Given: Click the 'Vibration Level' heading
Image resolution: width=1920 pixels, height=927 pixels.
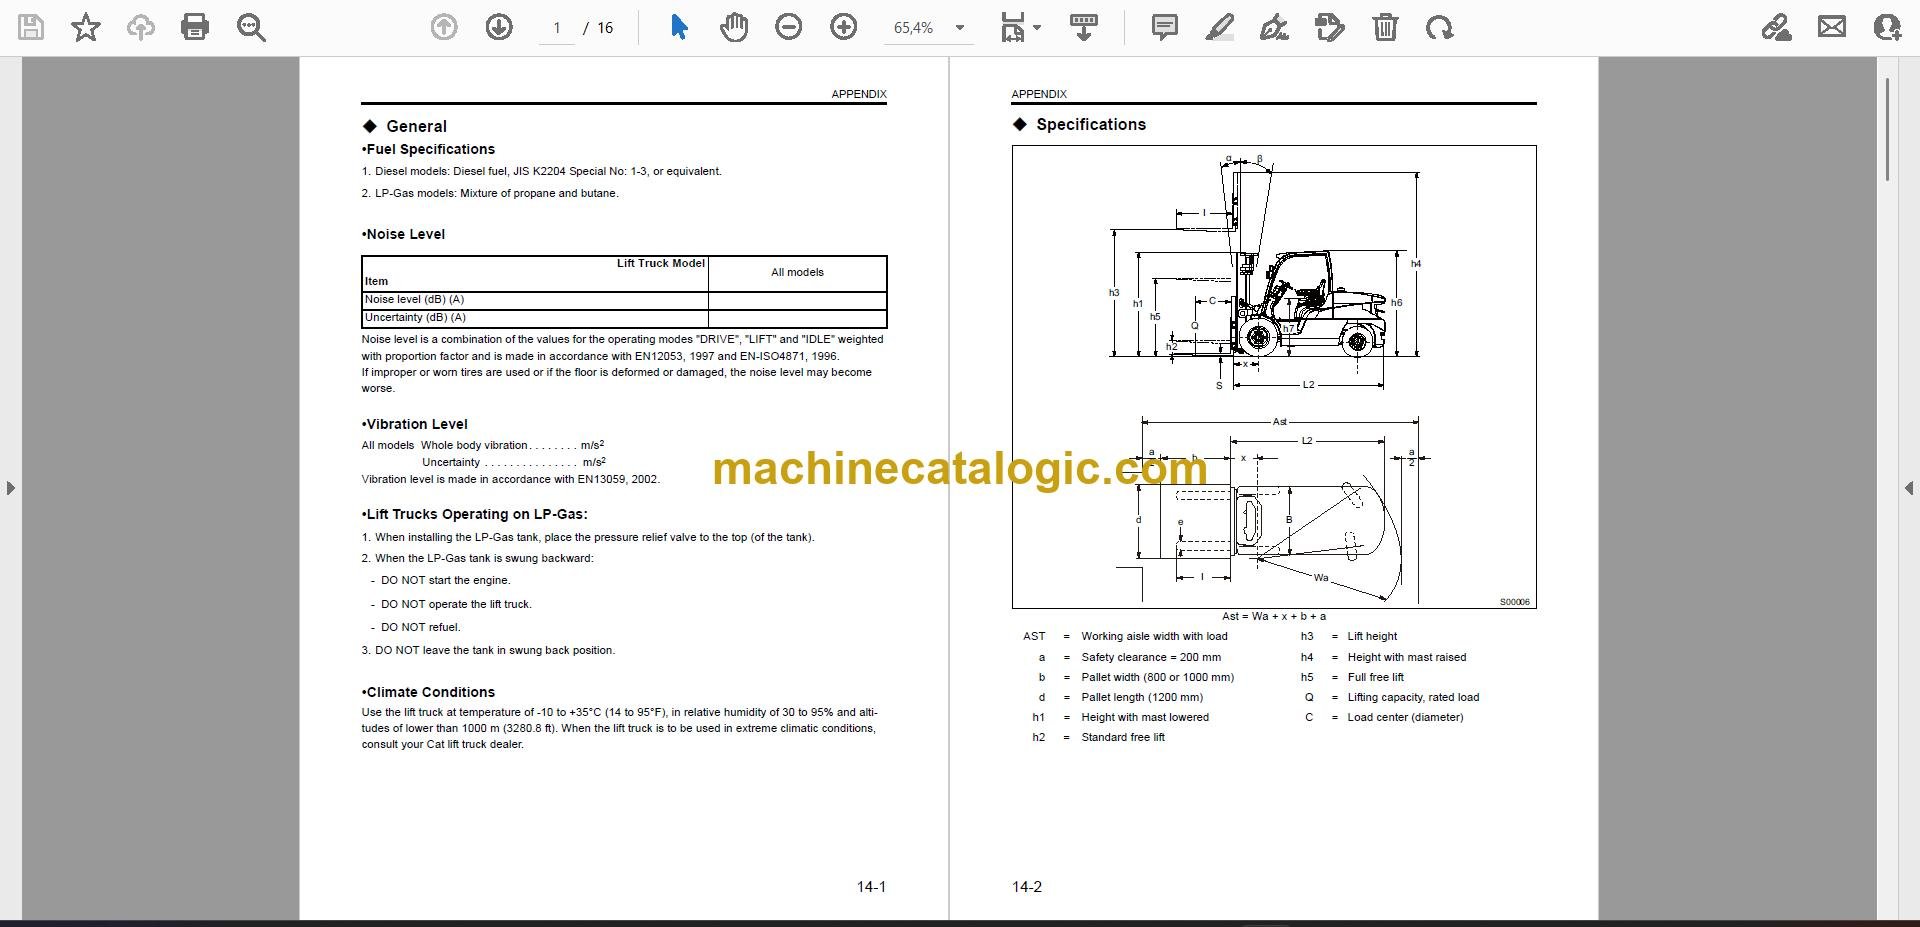Looking at the screenshot, I should click(x=414, y=424).
